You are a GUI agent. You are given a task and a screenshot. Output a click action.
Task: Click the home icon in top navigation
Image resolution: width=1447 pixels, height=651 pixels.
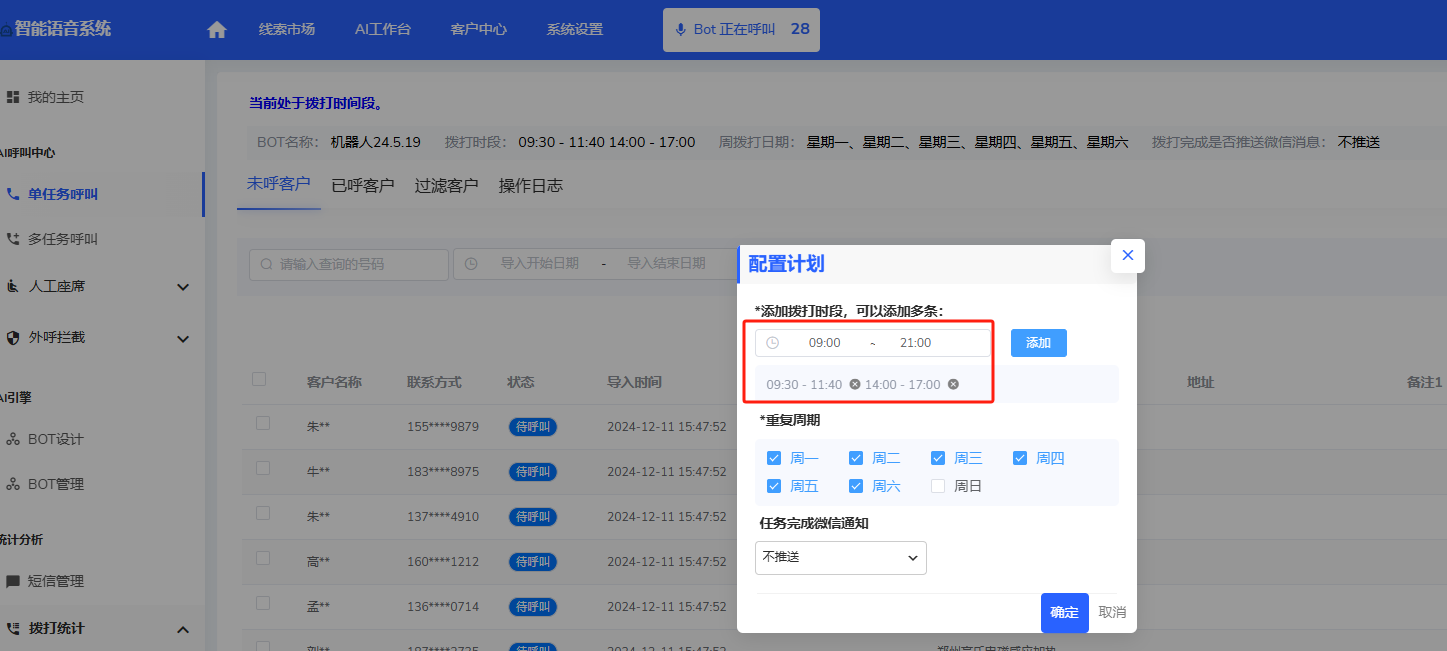(x=217, y=30)
